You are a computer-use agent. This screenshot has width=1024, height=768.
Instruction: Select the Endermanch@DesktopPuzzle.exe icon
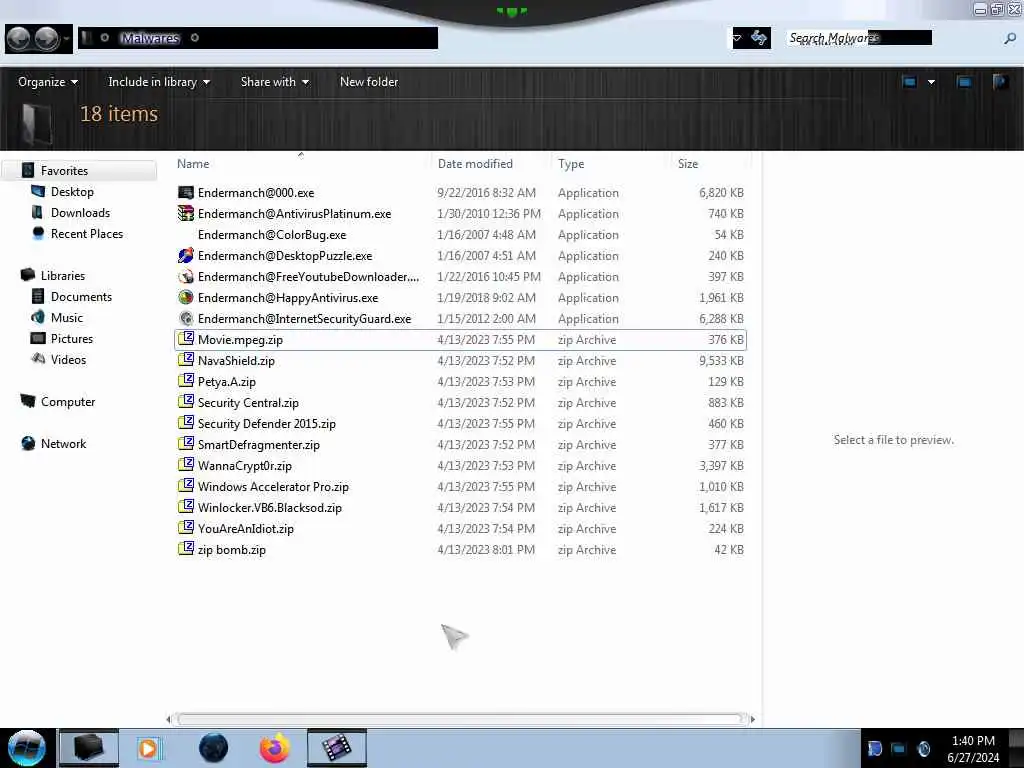tap(186, 255)
